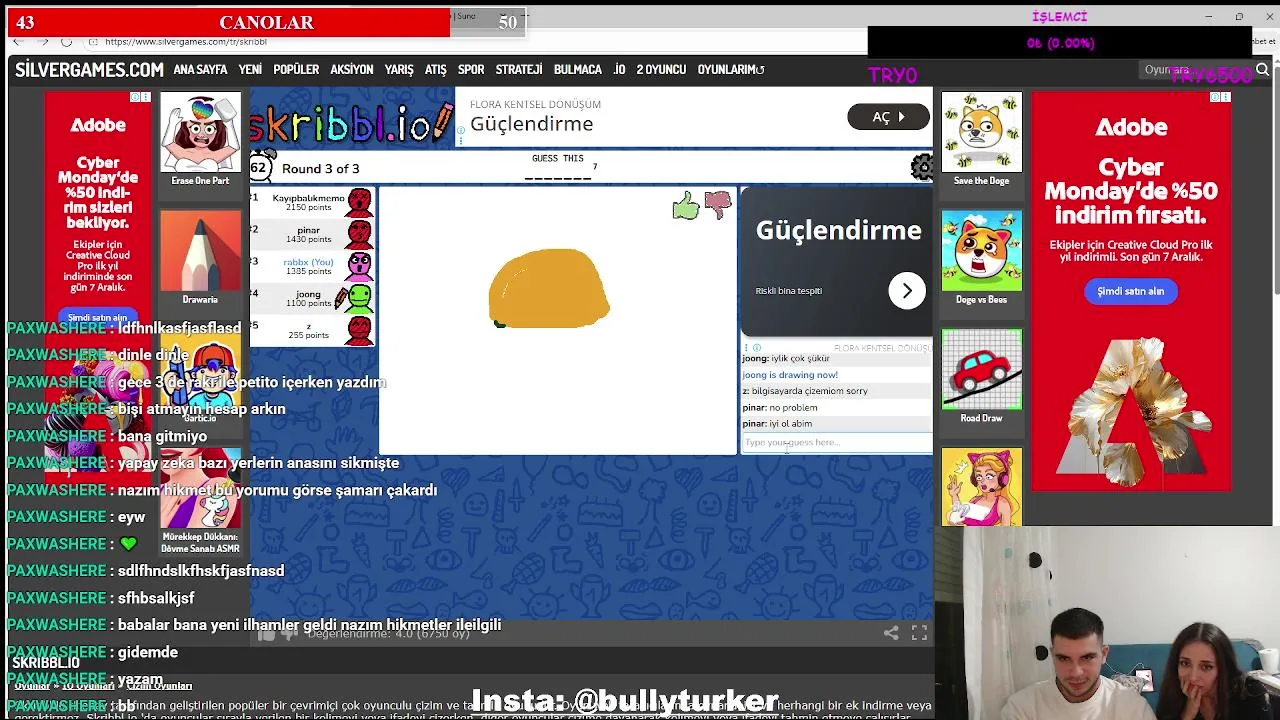1280x720 pixels.
Task: Share the game with the share icon
Action: coord(891,633)
